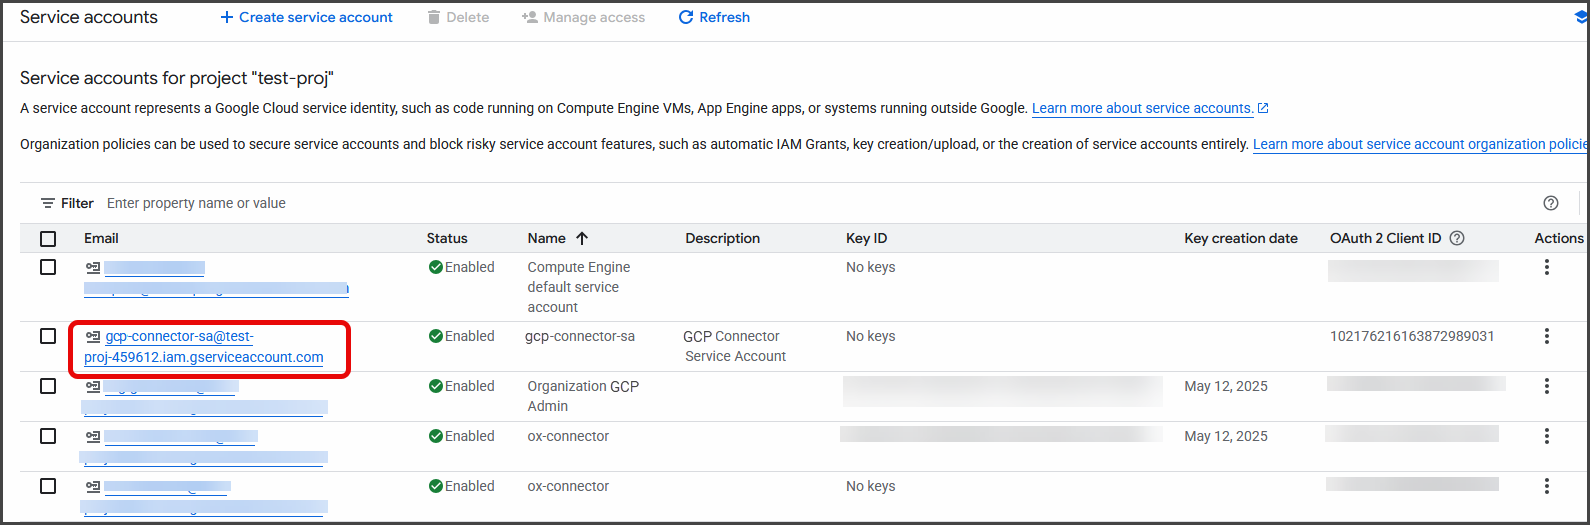This screenshot has height=525, width=1590.
Task: Click the Delete toolbar item
Action: tap(457, 17)
